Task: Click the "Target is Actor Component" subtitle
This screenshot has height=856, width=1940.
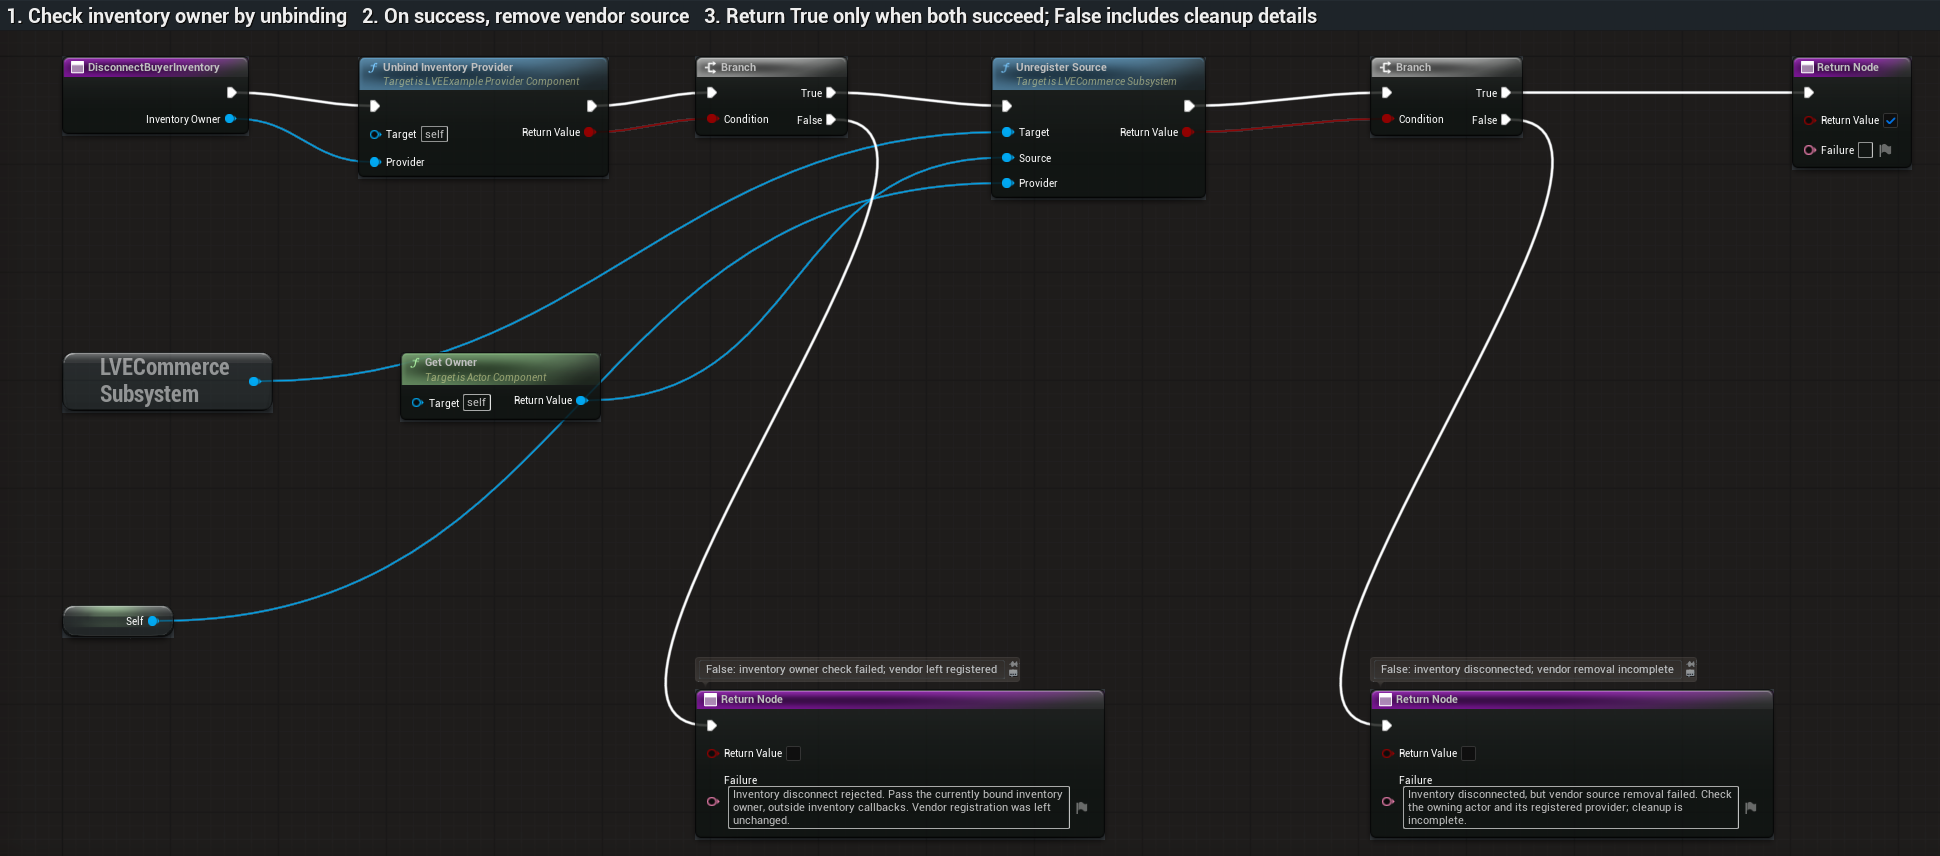Action: point(485,377)
